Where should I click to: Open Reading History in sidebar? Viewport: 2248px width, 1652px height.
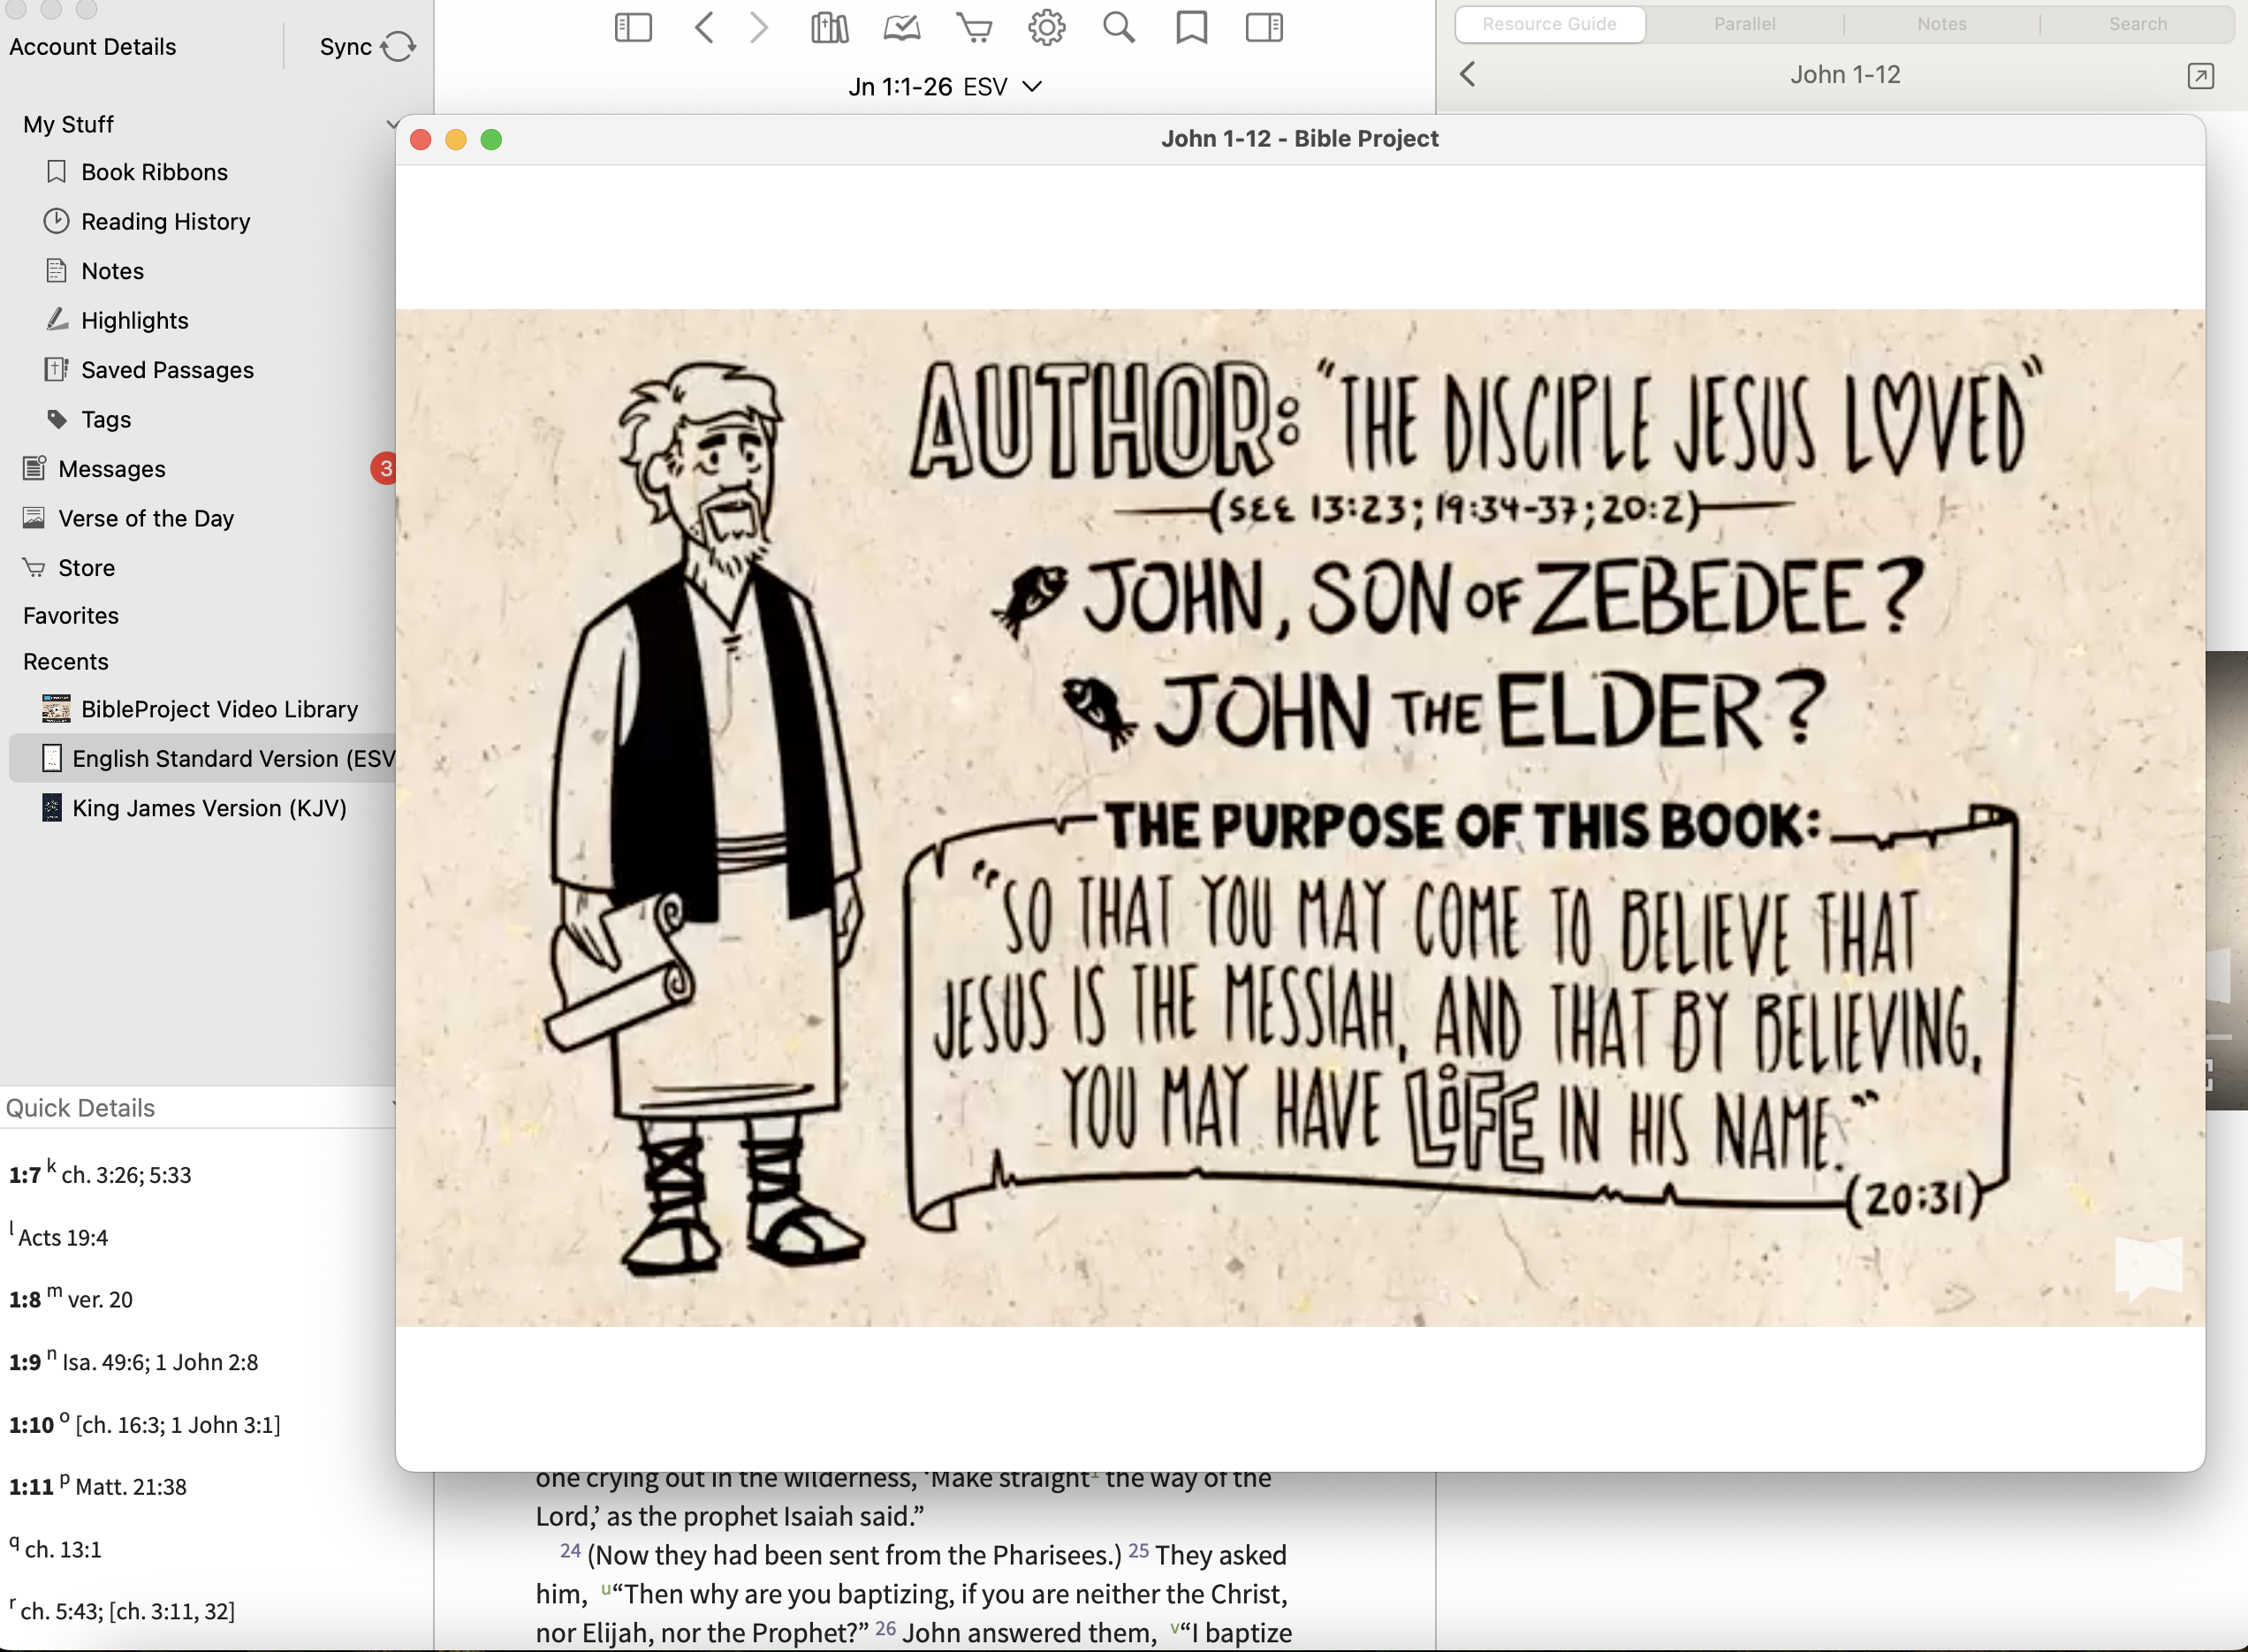pyautogui.click(x=165, y=221)
